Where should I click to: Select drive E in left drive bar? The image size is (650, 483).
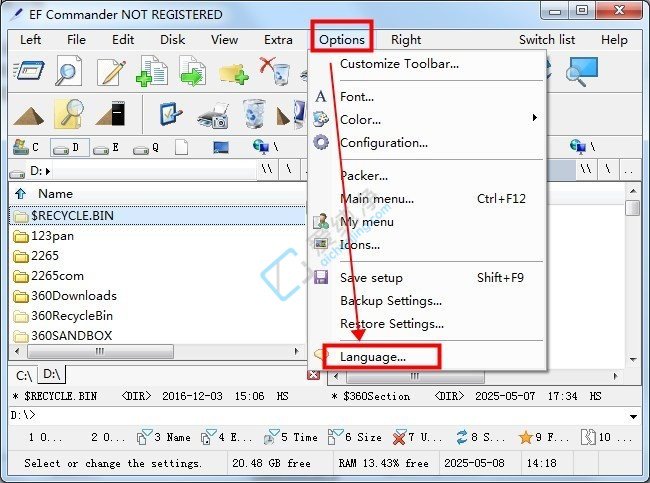pos(106,148)
